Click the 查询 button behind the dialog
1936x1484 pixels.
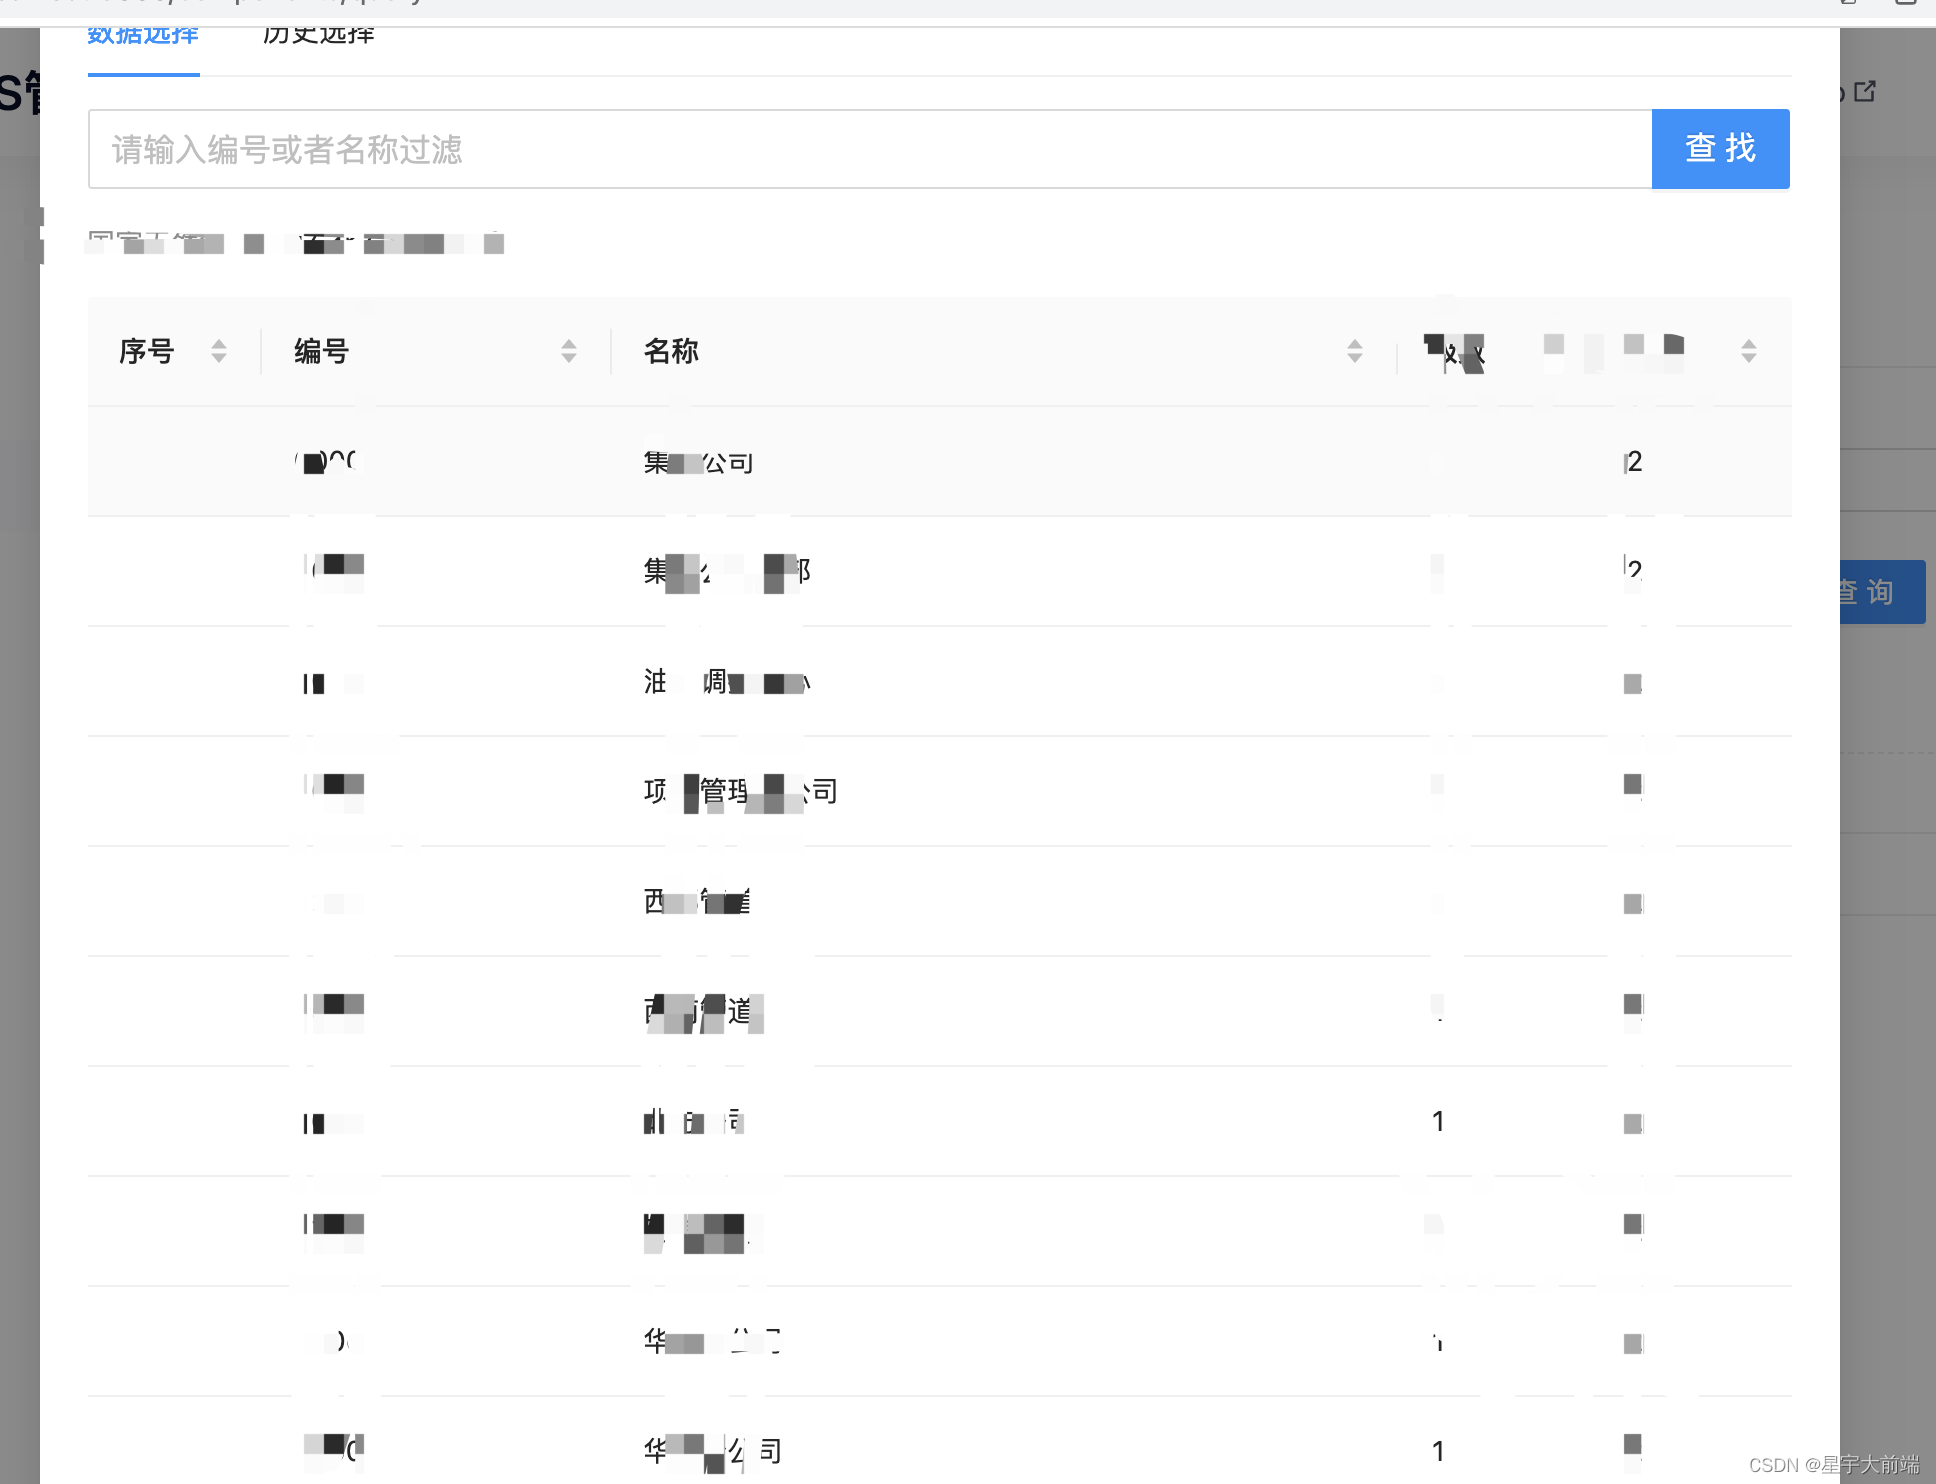1880,592
